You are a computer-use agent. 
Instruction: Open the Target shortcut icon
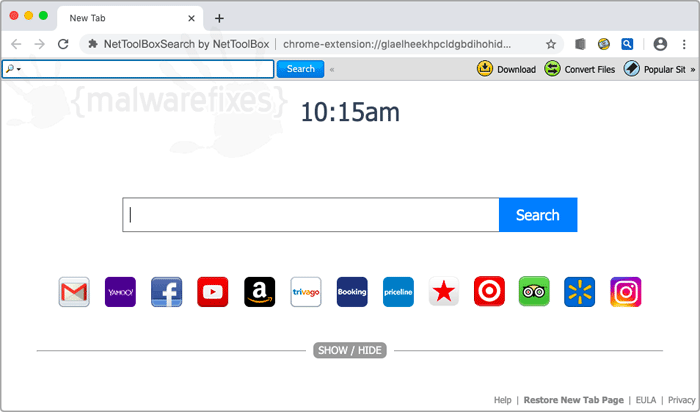(489, 292)
